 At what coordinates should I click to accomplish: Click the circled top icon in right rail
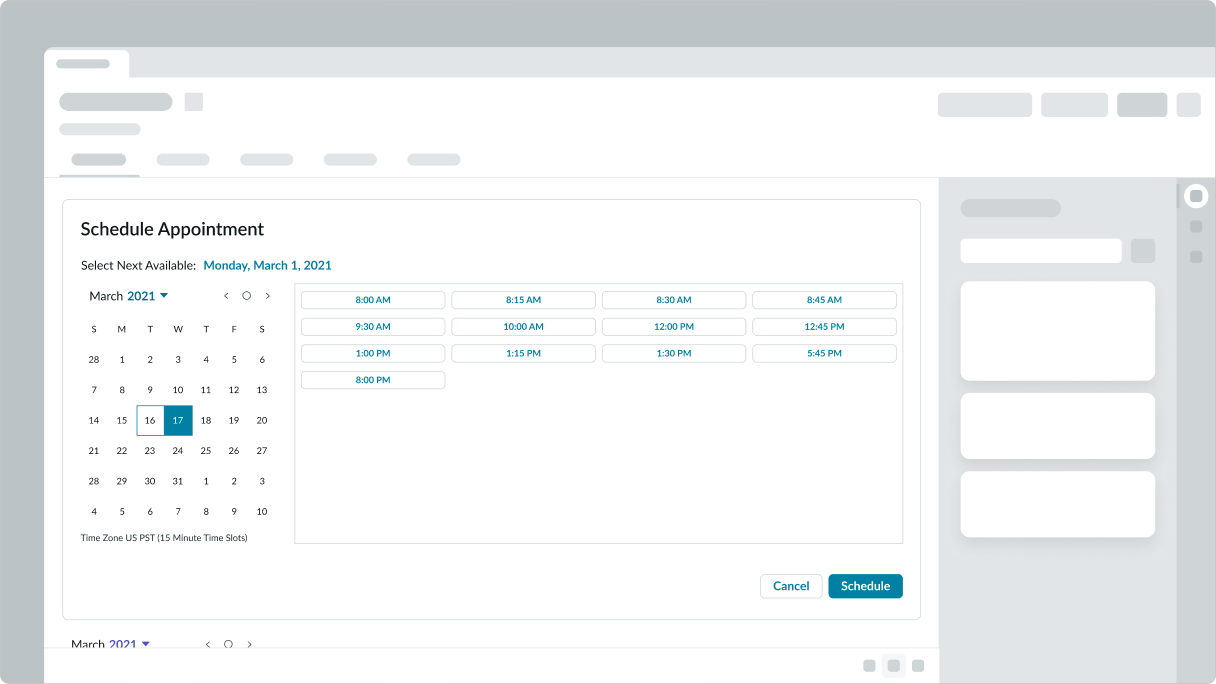[1195, 196]
